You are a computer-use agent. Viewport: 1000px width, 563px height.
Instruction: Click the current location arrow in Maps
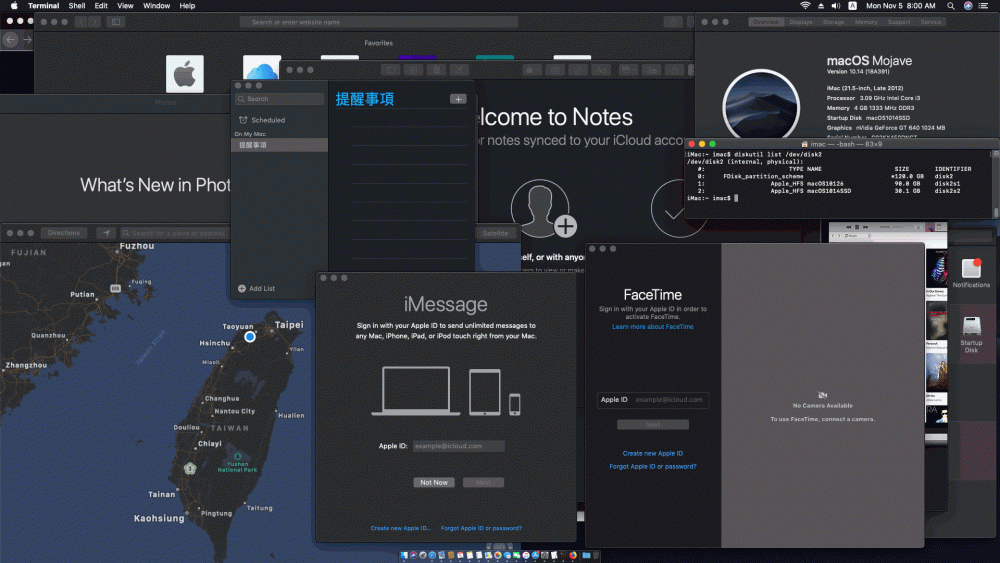point(106,233)
